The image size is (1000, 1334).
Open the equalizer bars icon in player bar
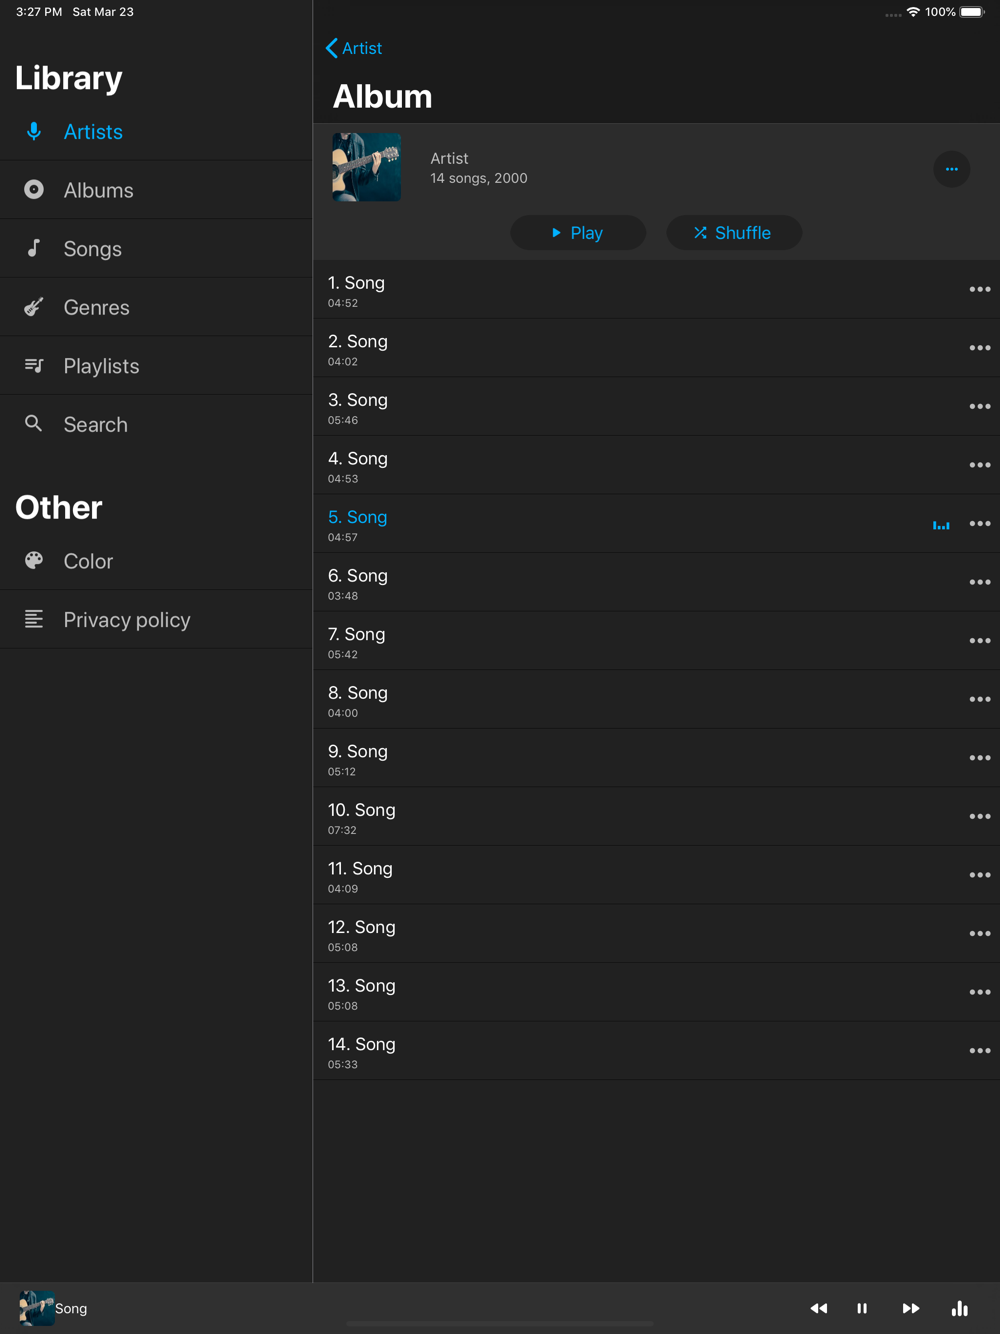pos(959,1308)
